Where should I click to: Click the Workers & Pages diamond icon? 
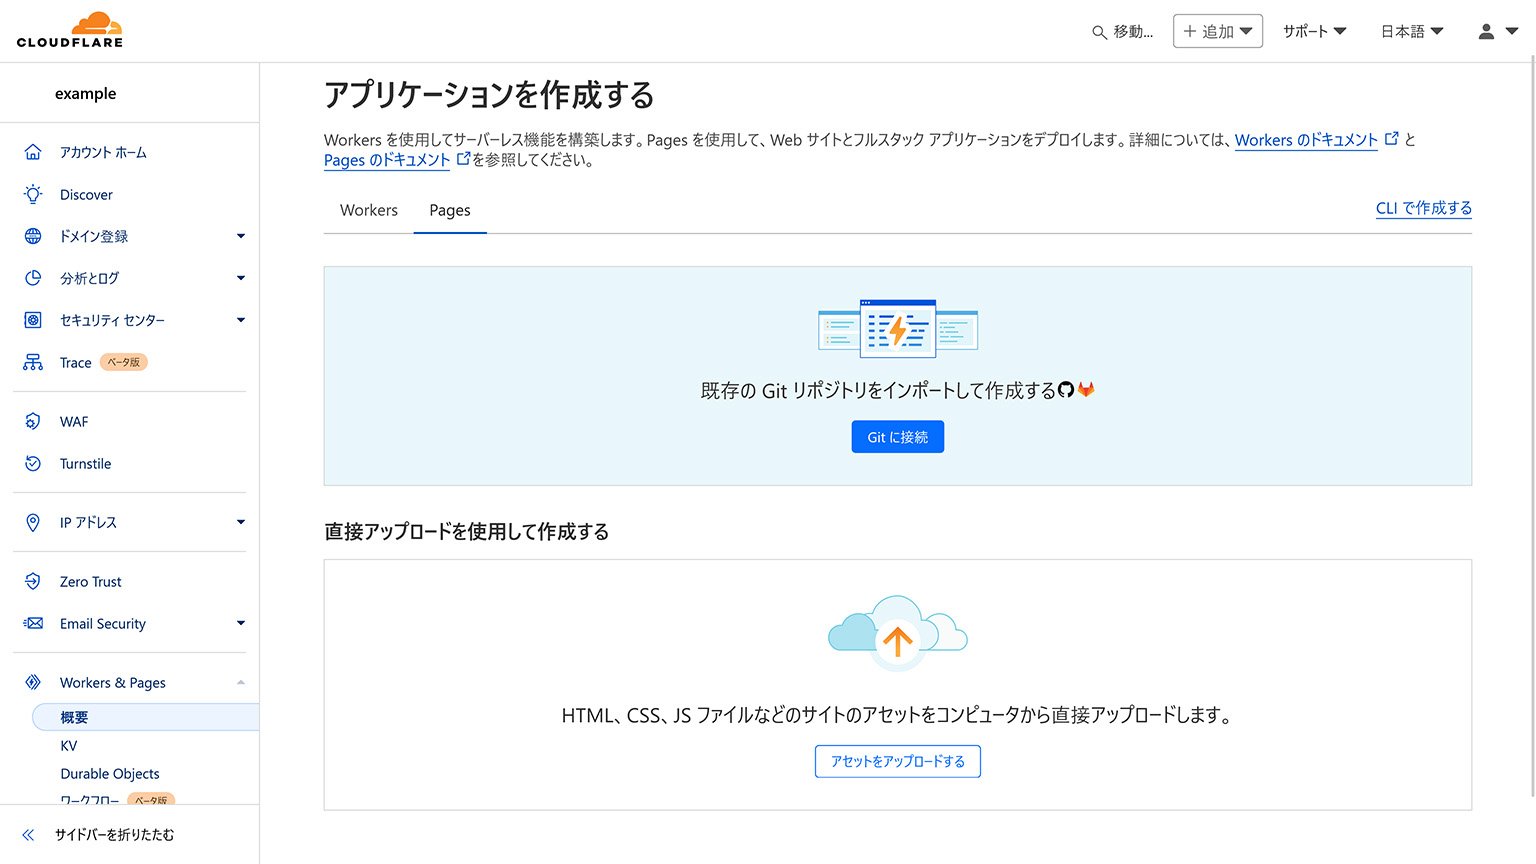pos(33,682)
